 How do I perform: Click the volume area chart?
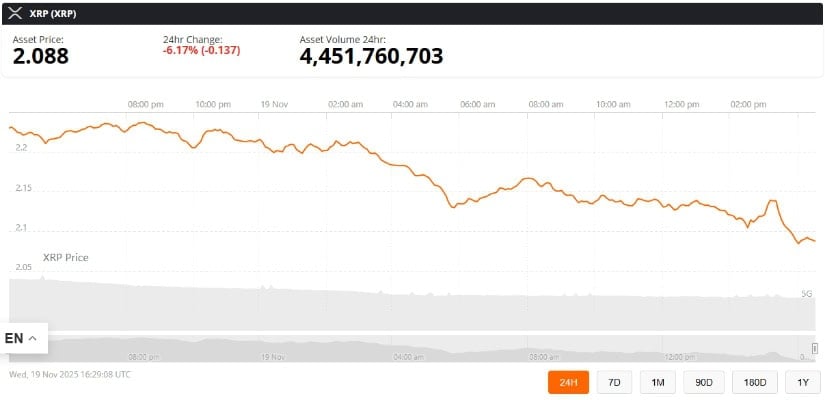point(400,305)
